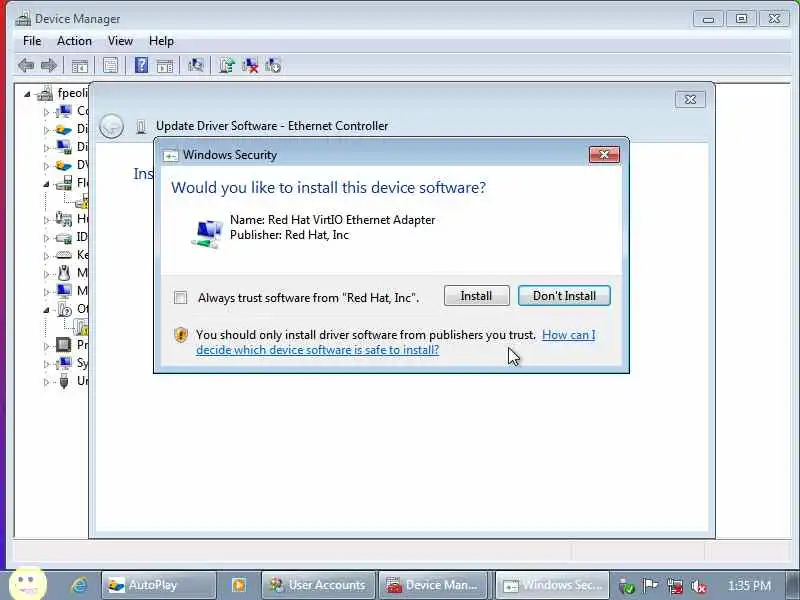Select the fpeoli computer root item
Viewport: 800px width, 600px height.
point(63,93)
